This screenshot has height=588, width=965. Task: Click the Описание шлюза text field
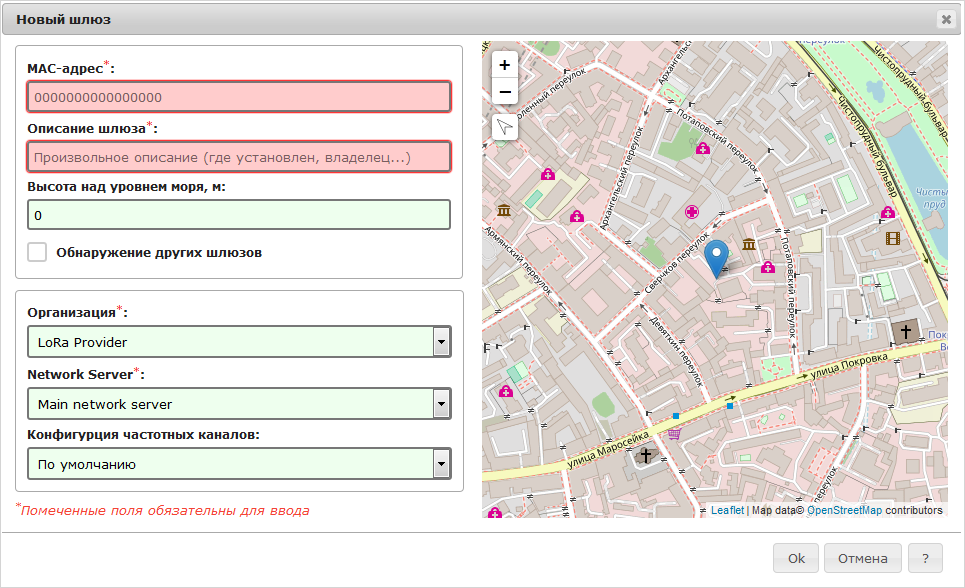pos(239,157)
